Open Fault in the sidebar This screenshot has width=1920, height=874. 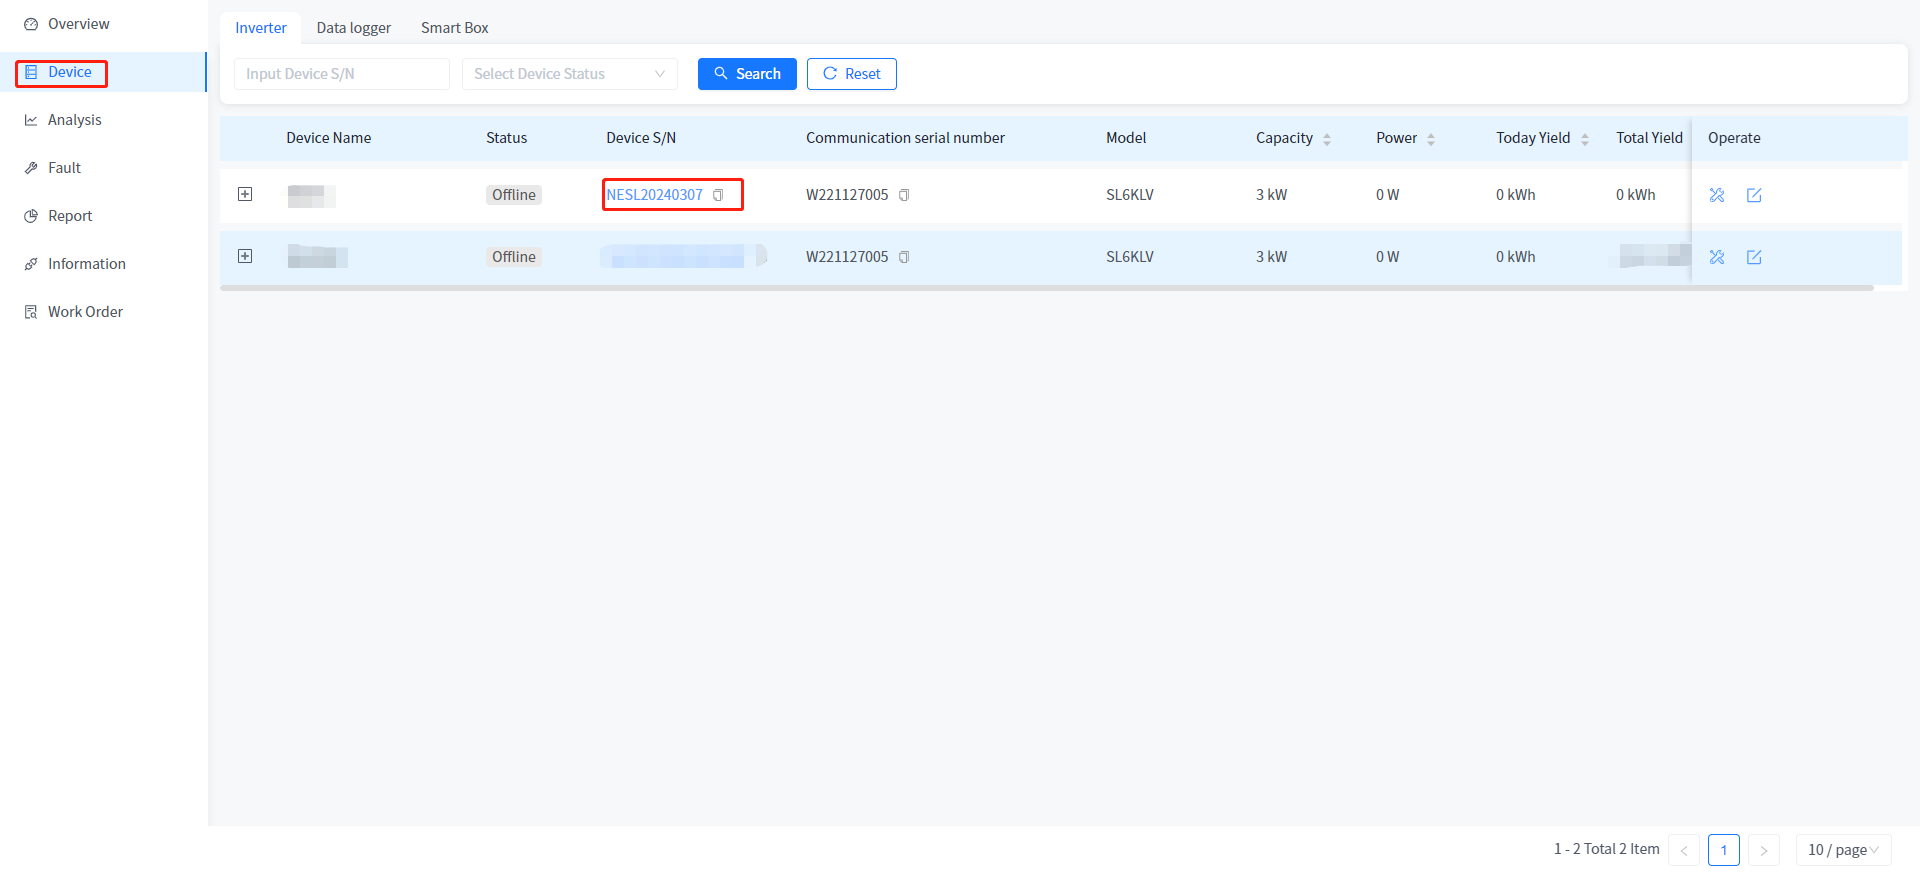[64, 168]
